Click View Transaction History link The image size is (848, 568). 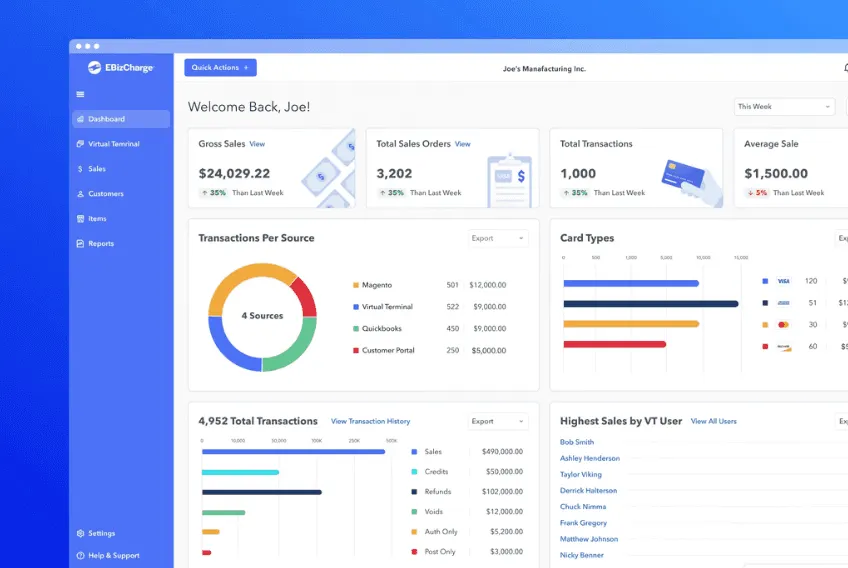pyautogui.click(x=370, y=421)
